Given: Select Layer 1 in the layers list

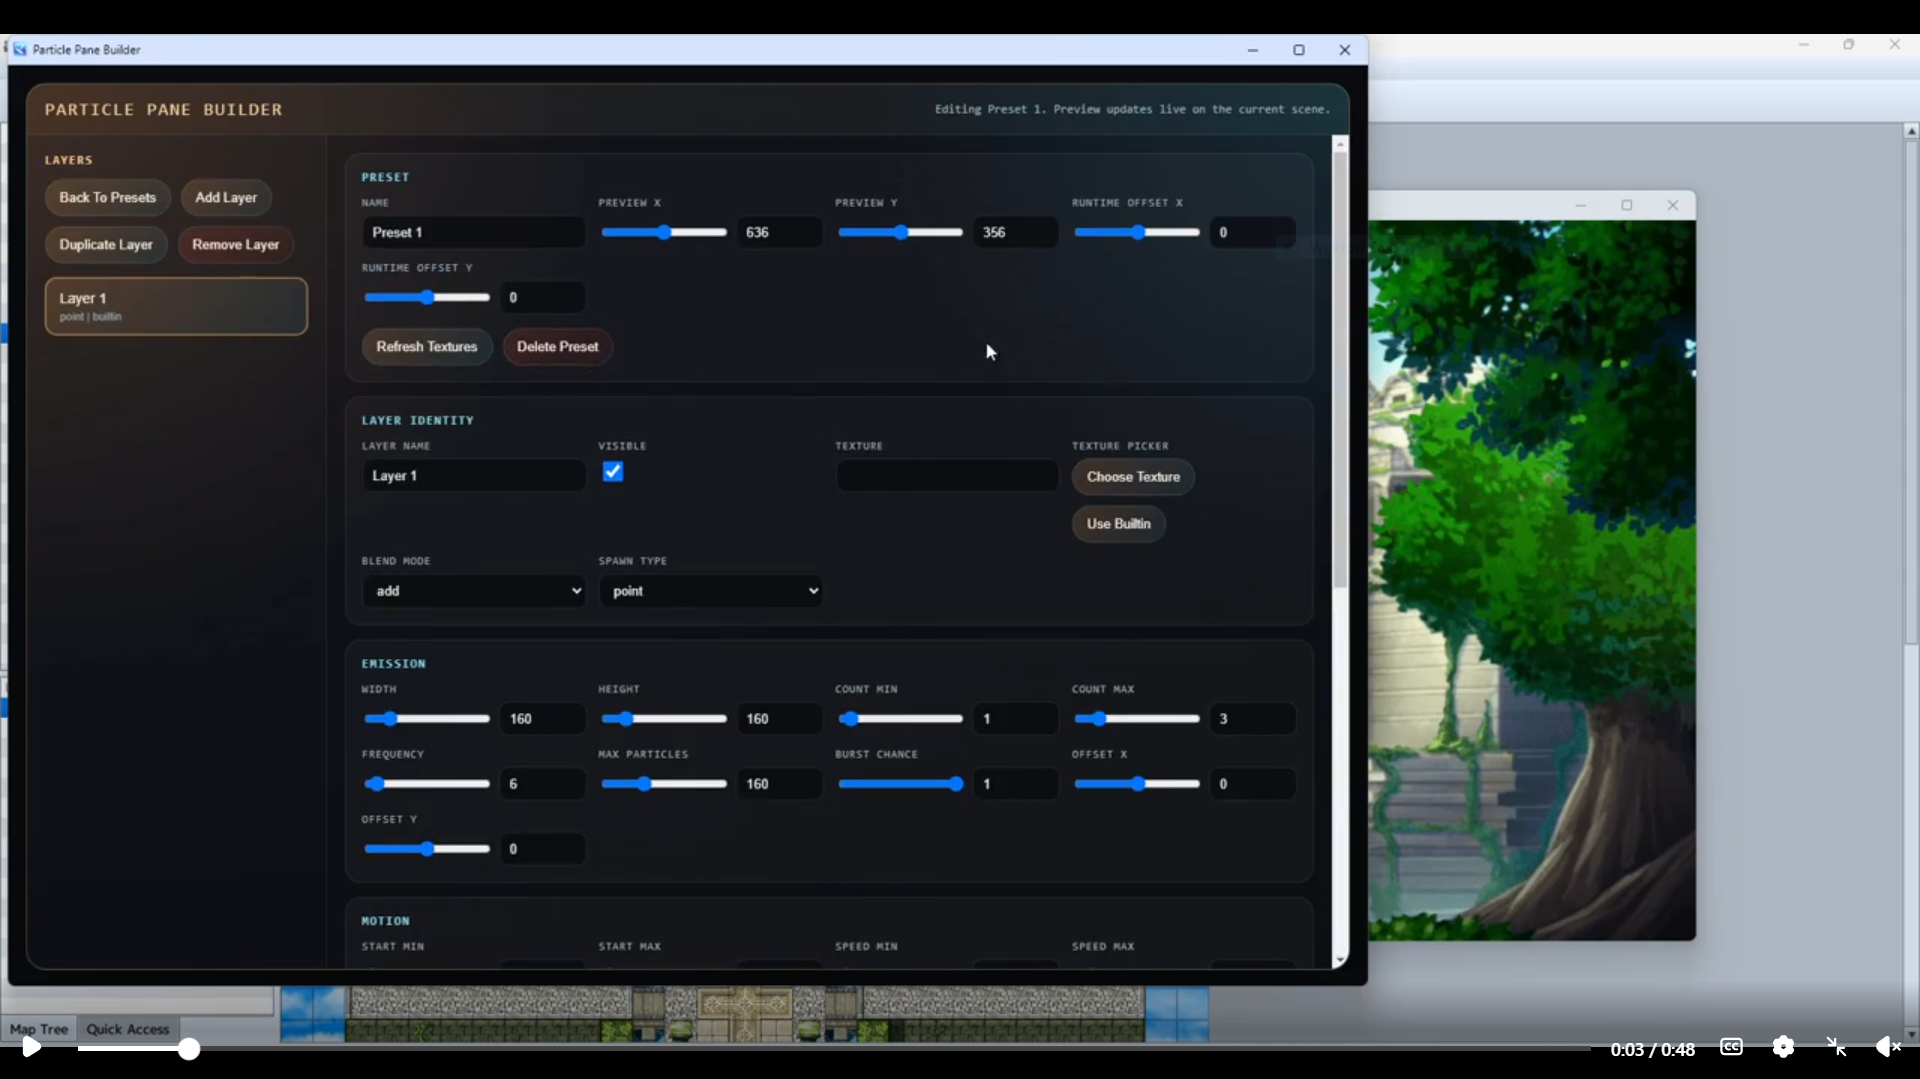Looking at the screenshot, I should tap(176, 306).
